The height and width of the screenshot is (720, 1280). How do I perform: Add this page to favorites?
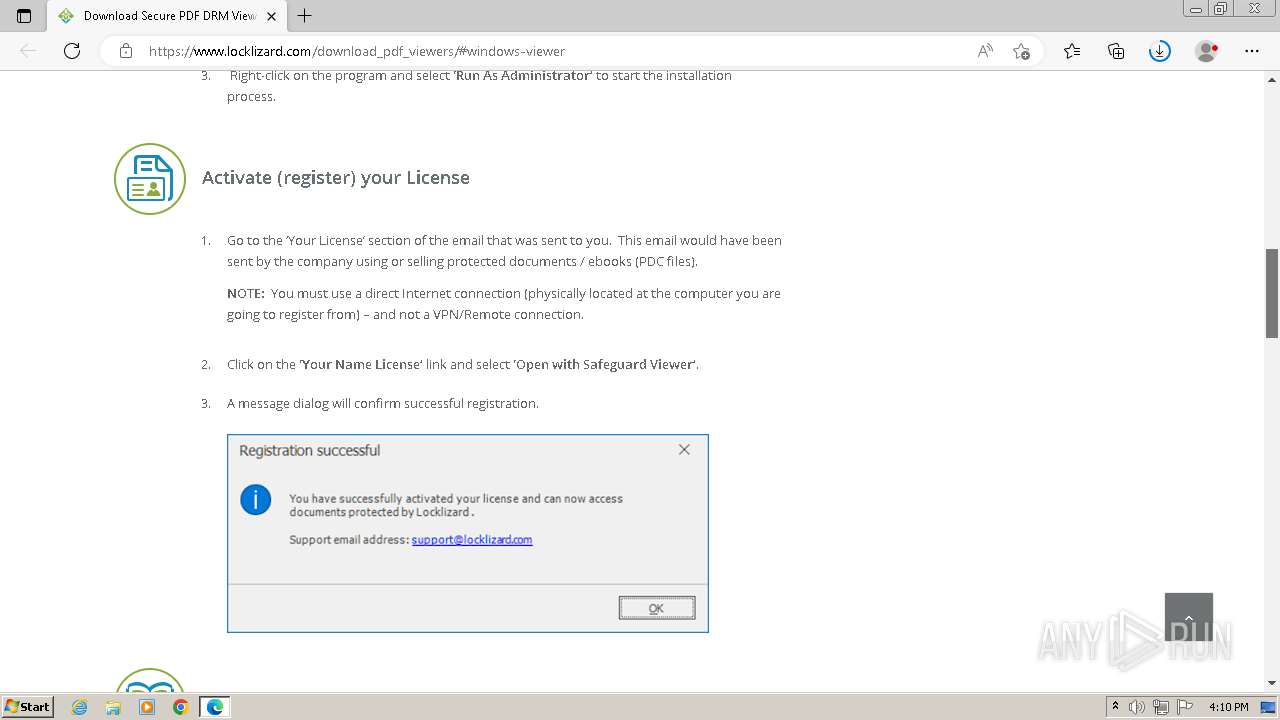(1021, 51)
